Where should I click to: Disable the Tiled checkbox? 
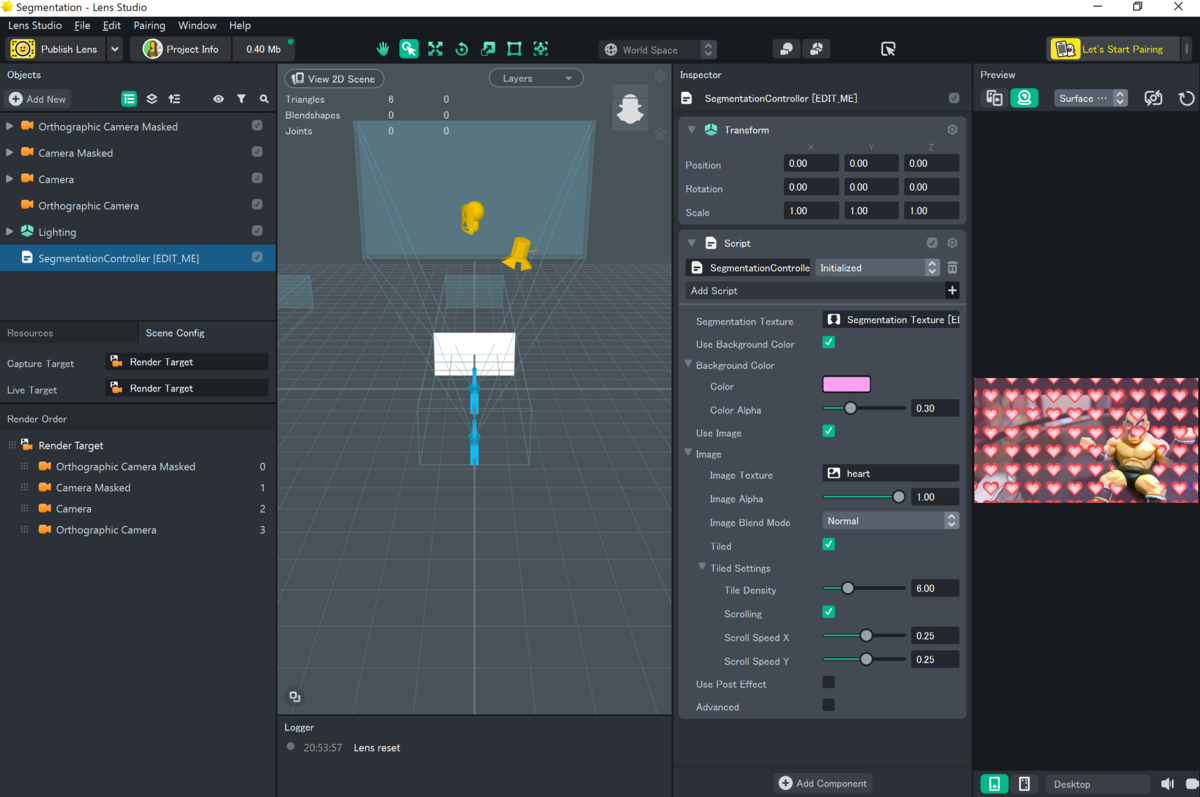(828, 545)
